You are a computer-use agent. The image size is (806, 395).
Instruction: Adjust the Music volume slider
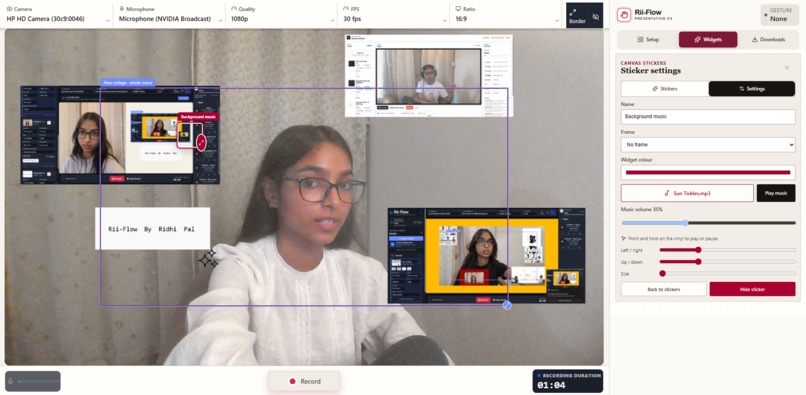coord(708,223)
